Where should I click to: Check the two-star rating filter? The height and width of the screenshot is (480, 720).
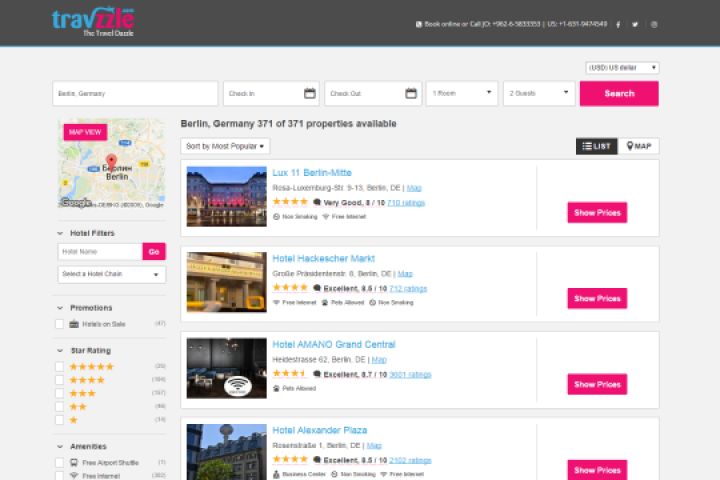59,407
